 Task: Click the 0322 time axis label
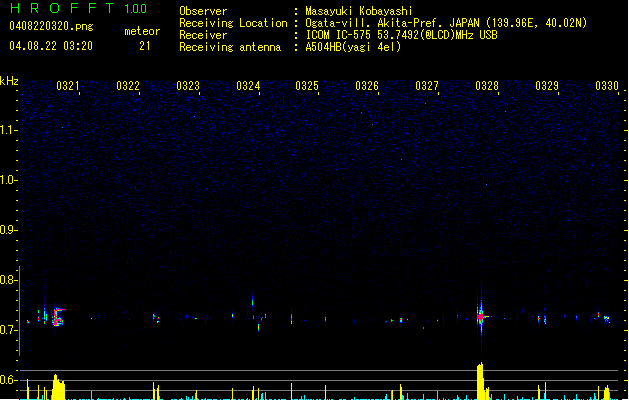click(128, 86)
